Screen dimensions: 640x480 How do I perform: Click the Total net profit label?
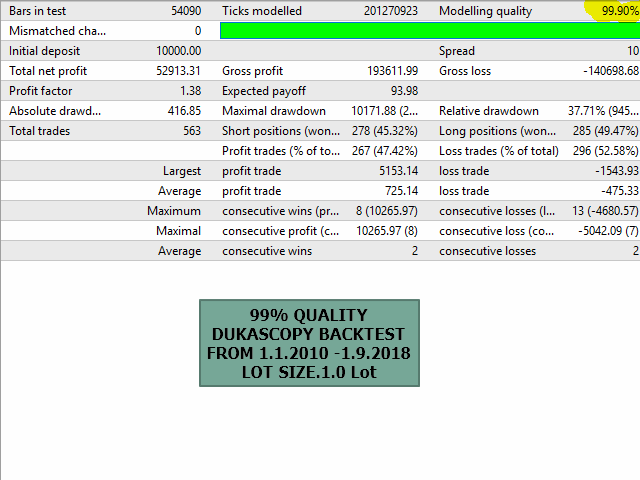pos(48,71)
